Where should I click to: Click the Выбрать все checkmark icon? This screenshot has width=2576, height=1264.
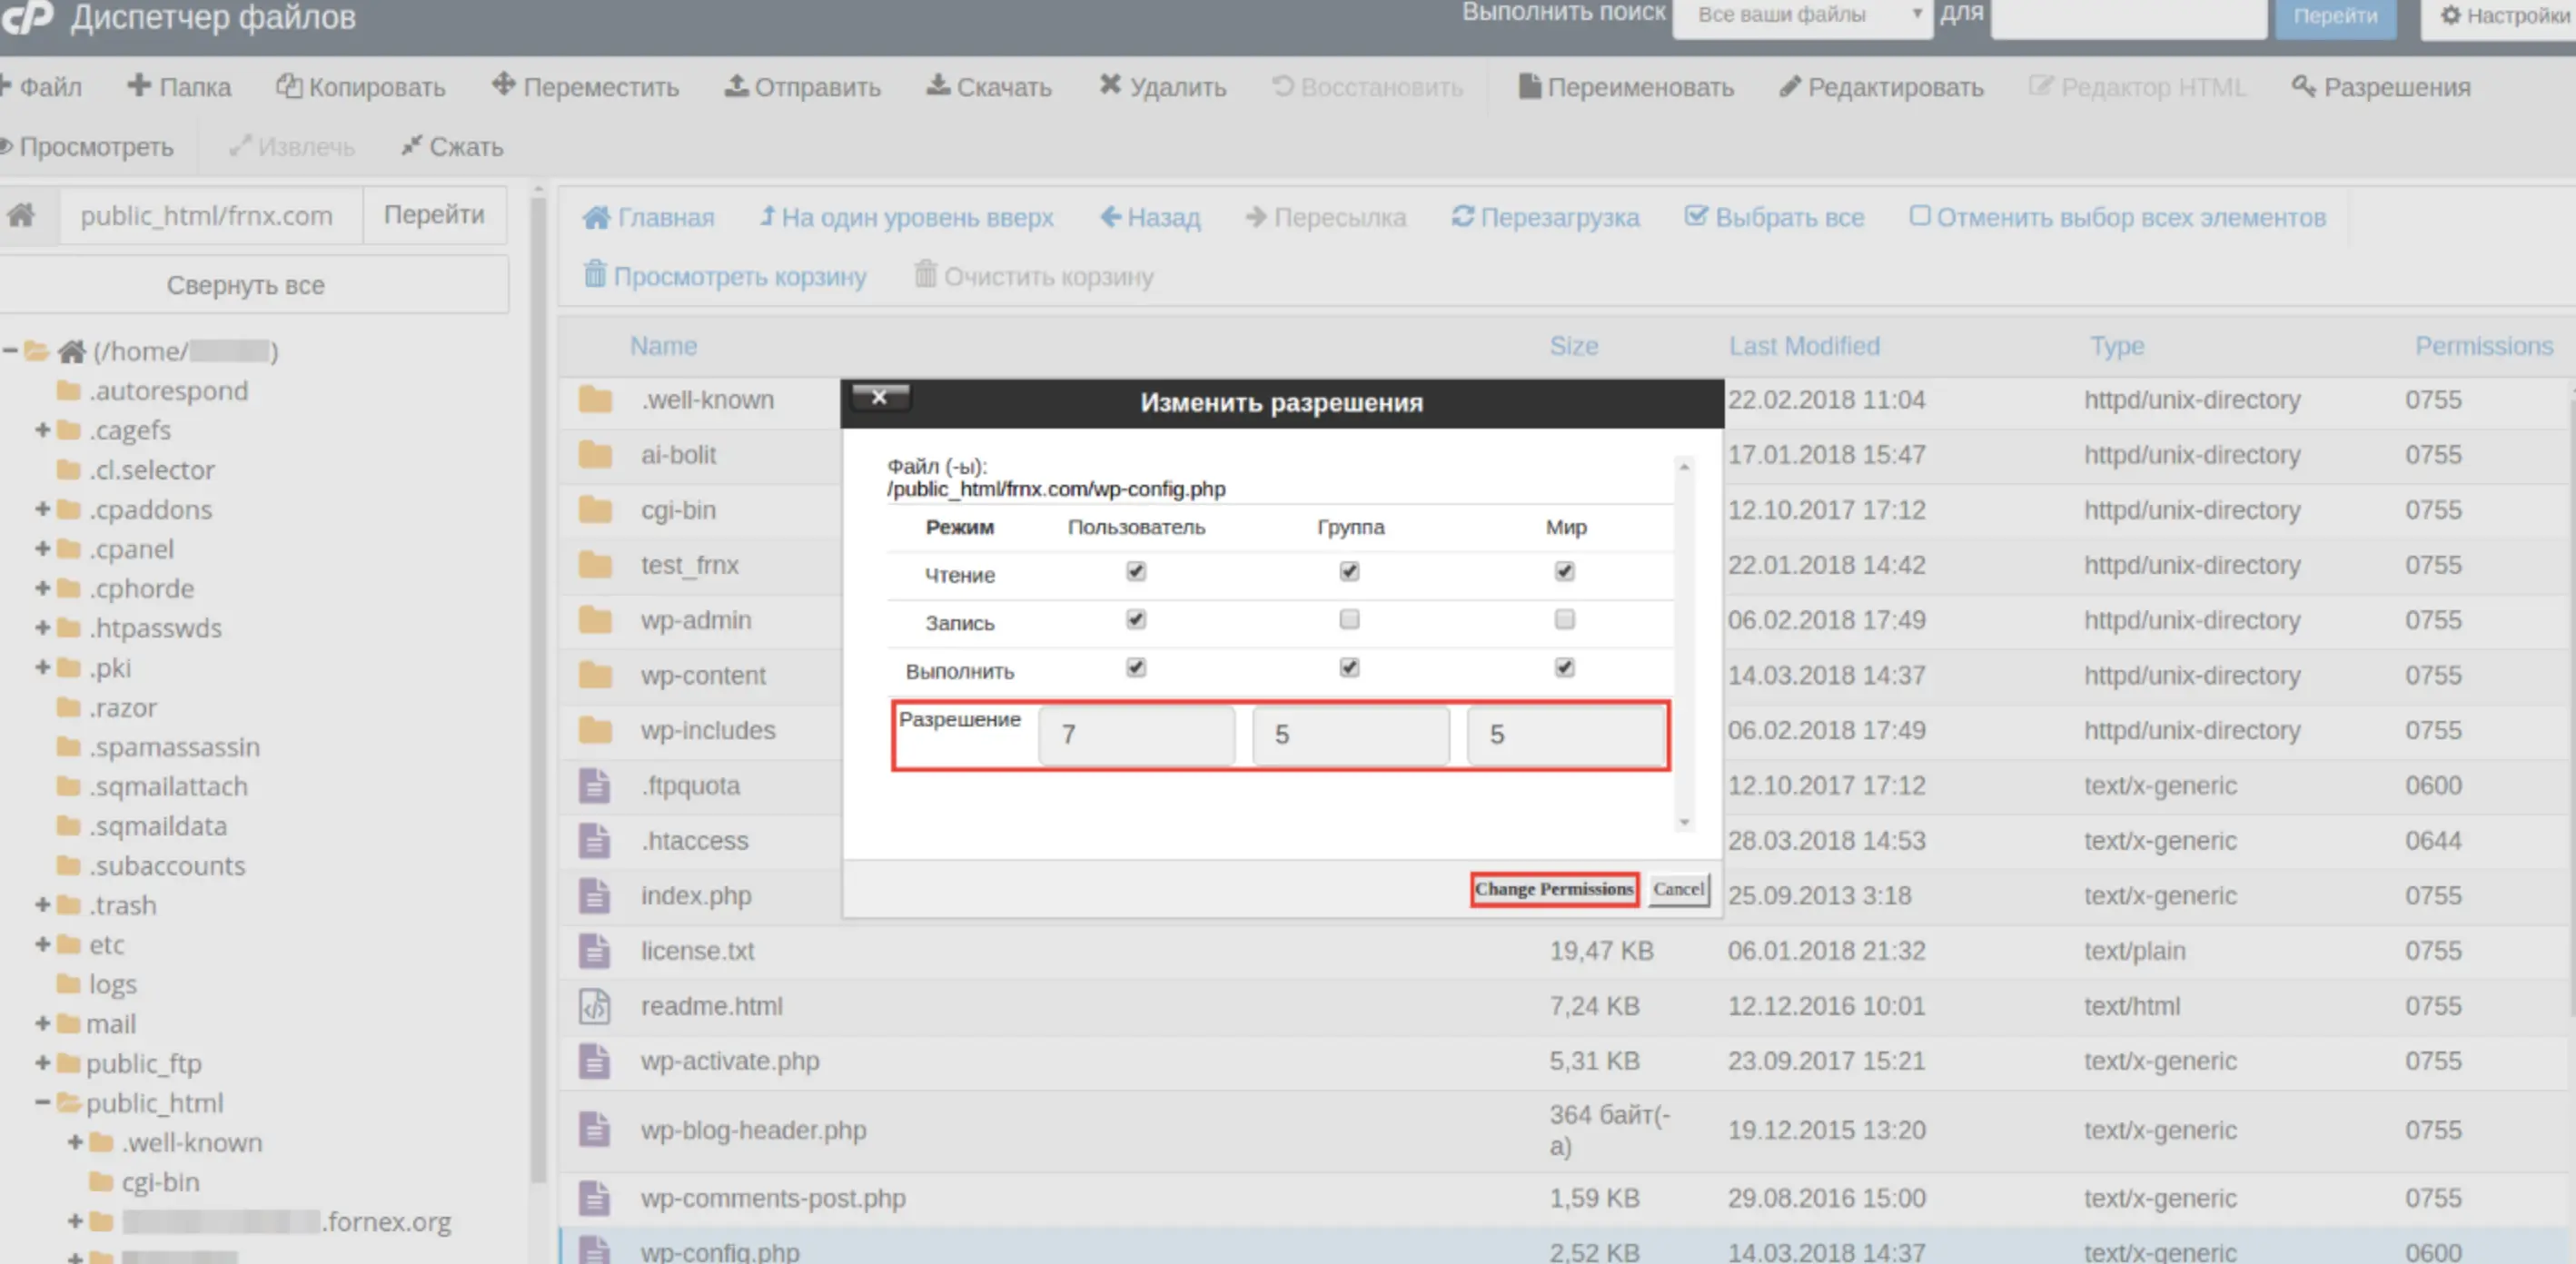coord(1695,216)
